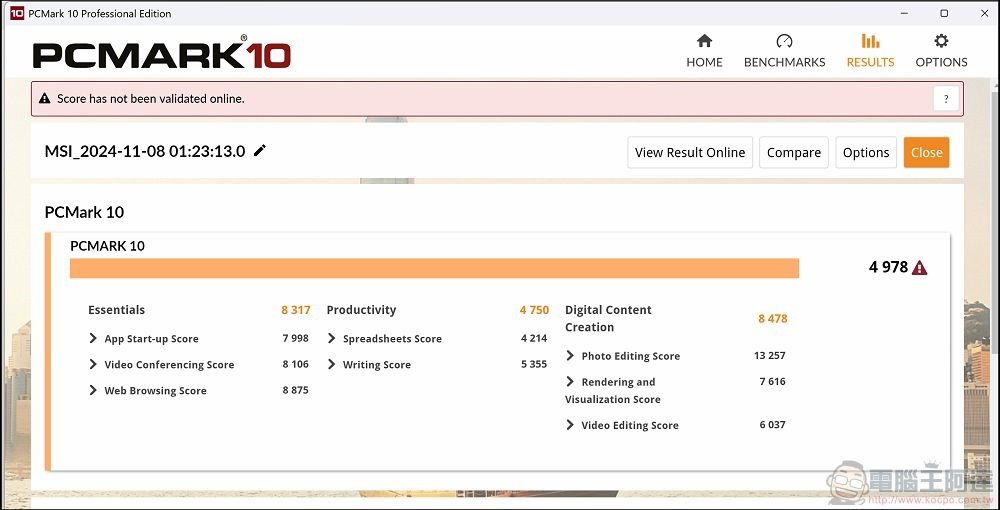Click the Productivity score 4 750

pos(534,310)
